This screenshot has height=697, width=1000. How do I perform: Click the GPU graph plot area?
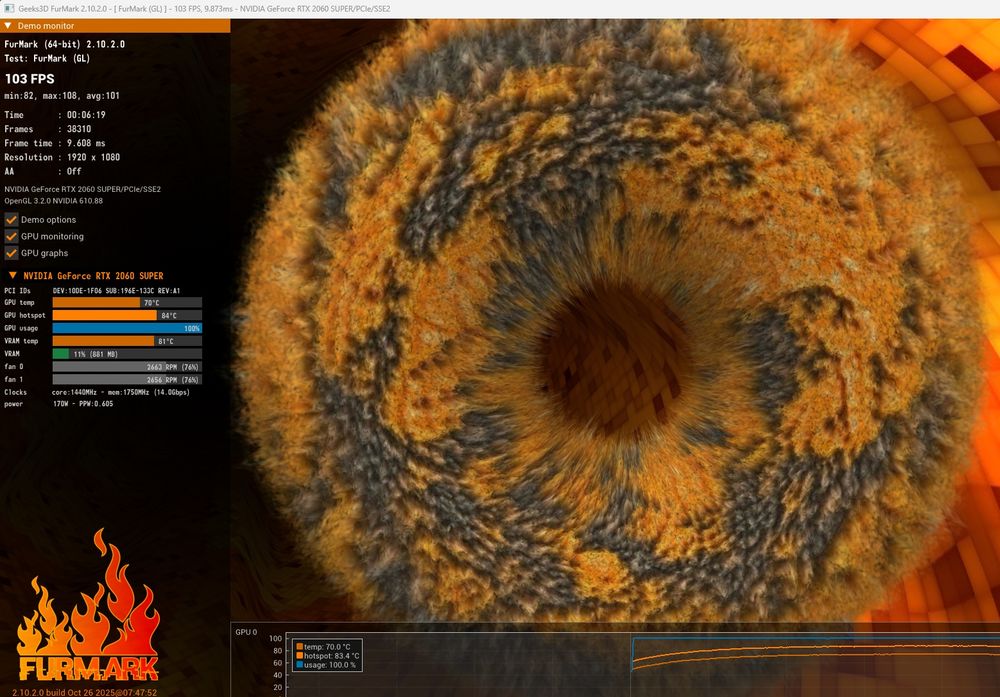pyautogui.click(x=643, y=664)
